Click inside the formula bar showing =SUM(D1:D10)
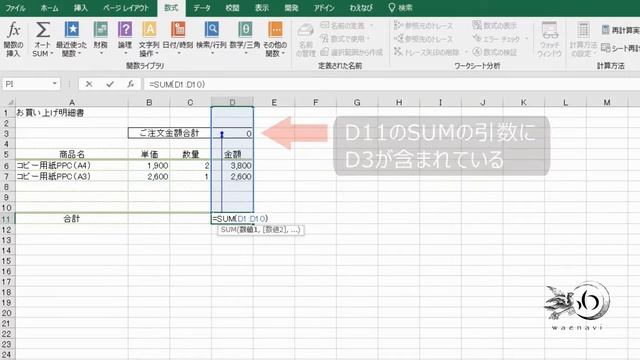This screenshot has width=640, height=360. pyautogui.click(x=392, y=84)
